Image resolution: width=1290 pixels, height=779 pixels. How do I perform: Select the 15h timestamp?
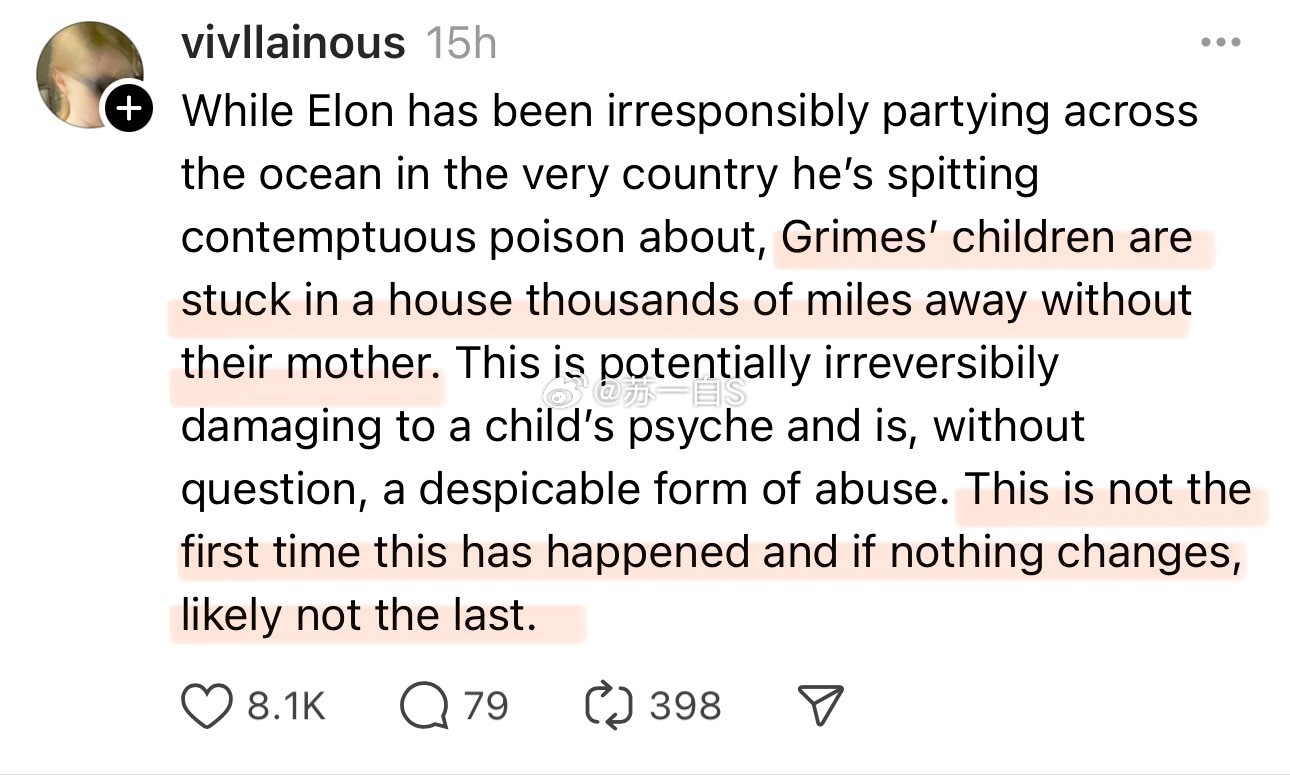460,43
